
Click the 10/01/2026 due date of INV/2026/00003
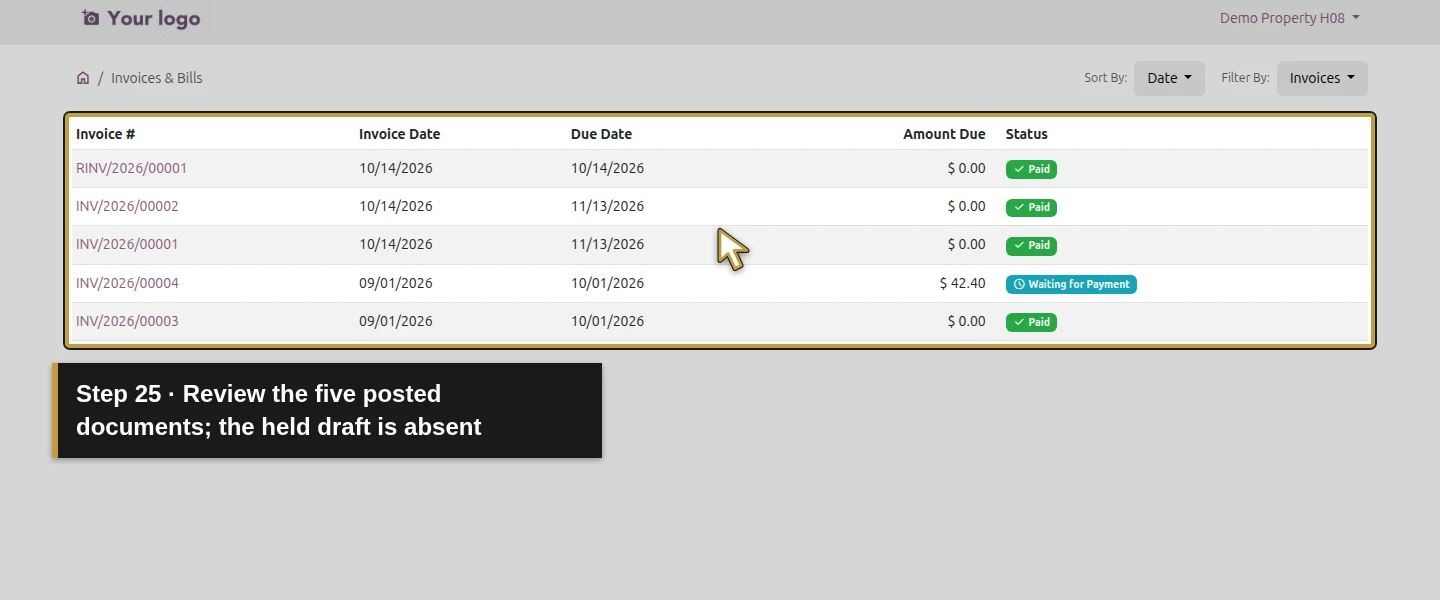click(x=607, y=321)
